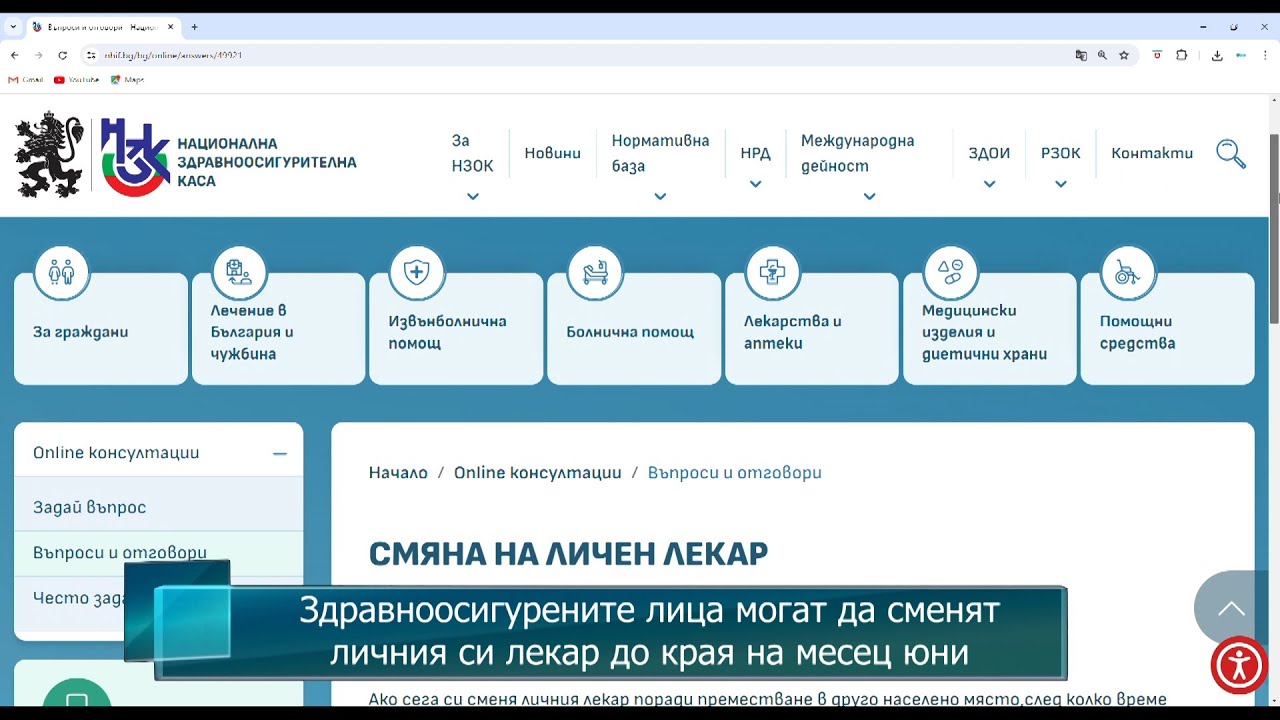Click the 'За граждани' people icon
1280x720 pixels.
62,272
